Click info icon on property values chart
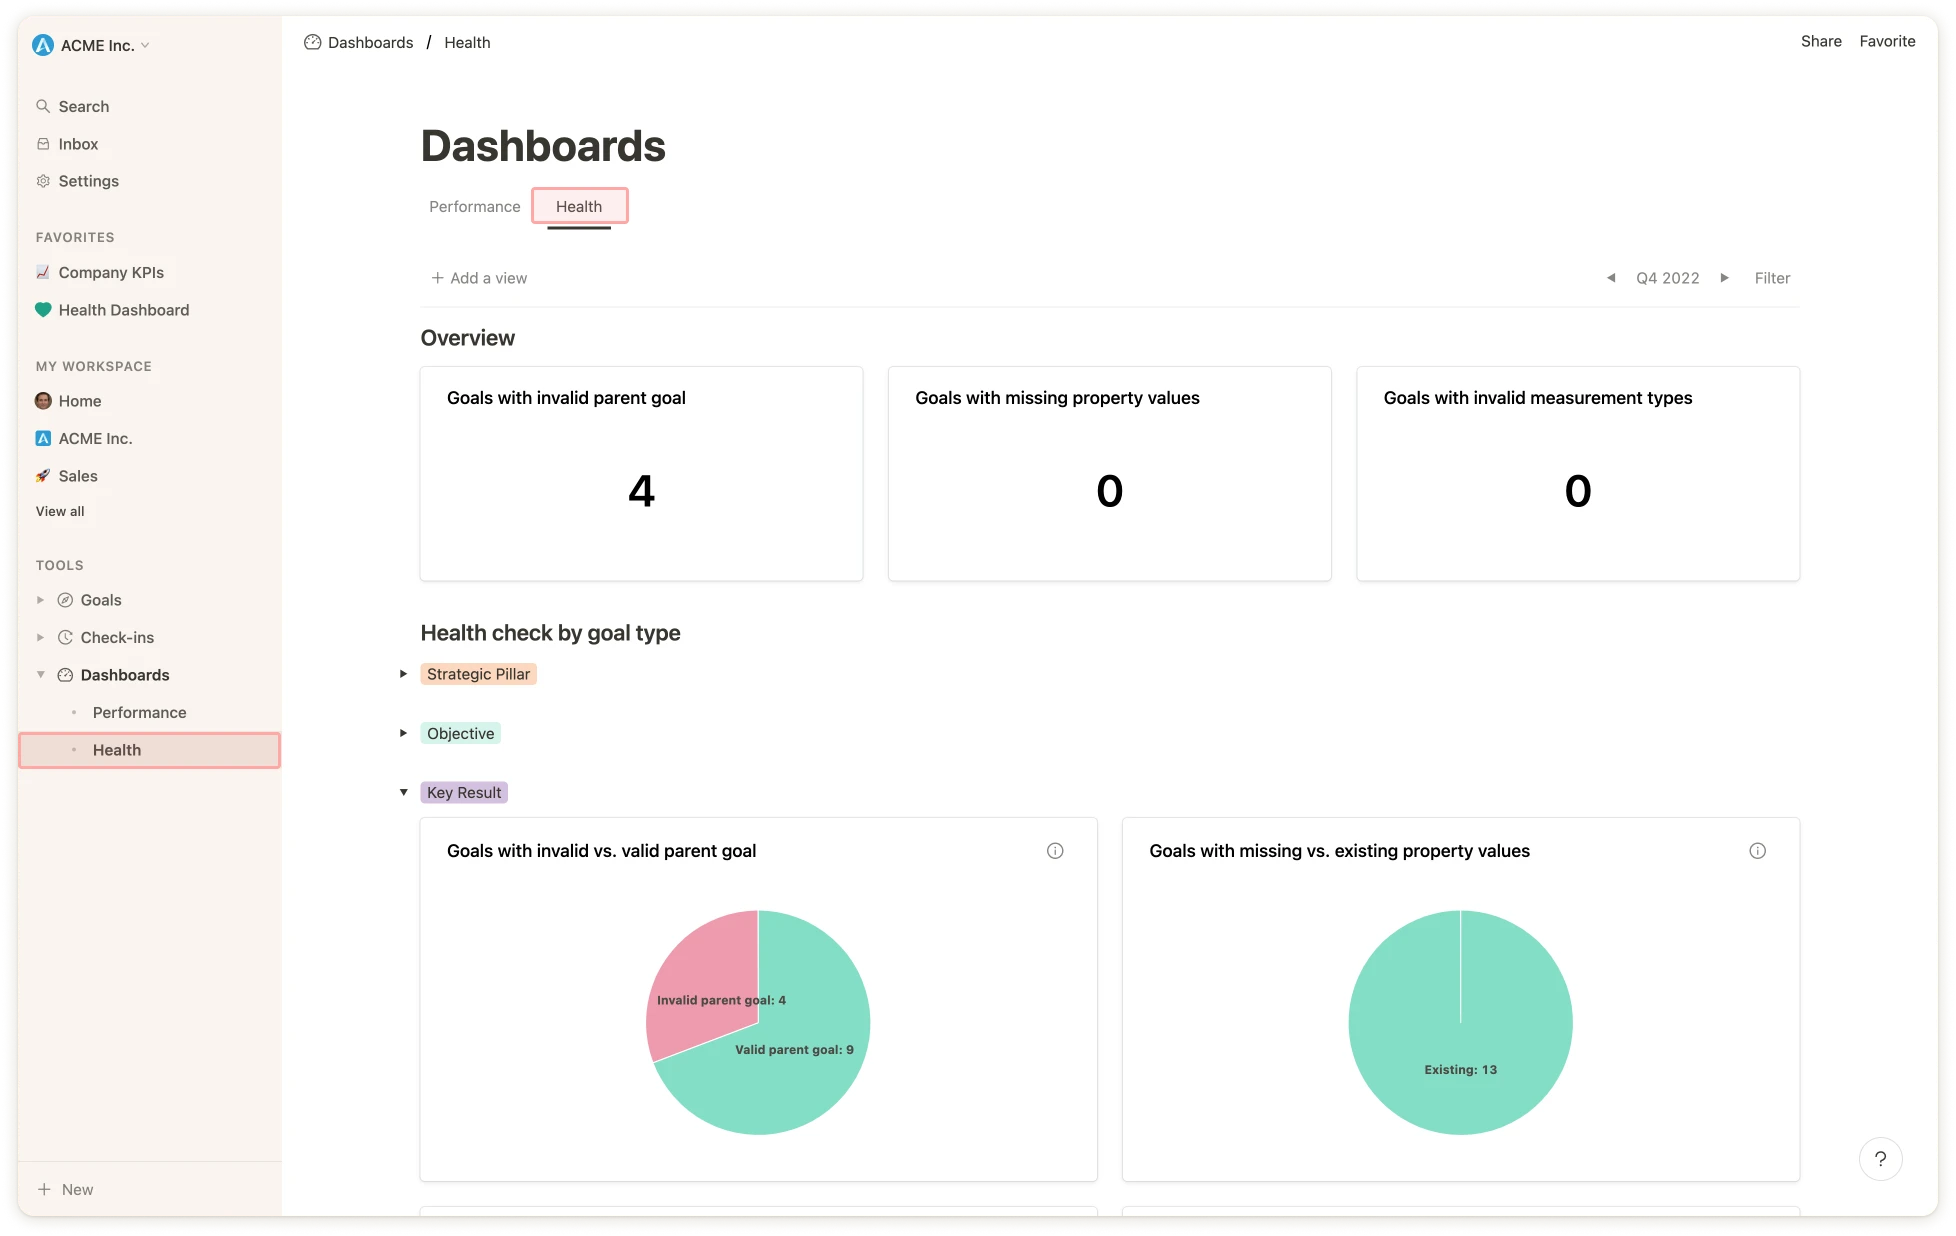Image resolution: width=1956 pixels, height=1236 pixels. pyautogui.click(x=1757, y=851)
